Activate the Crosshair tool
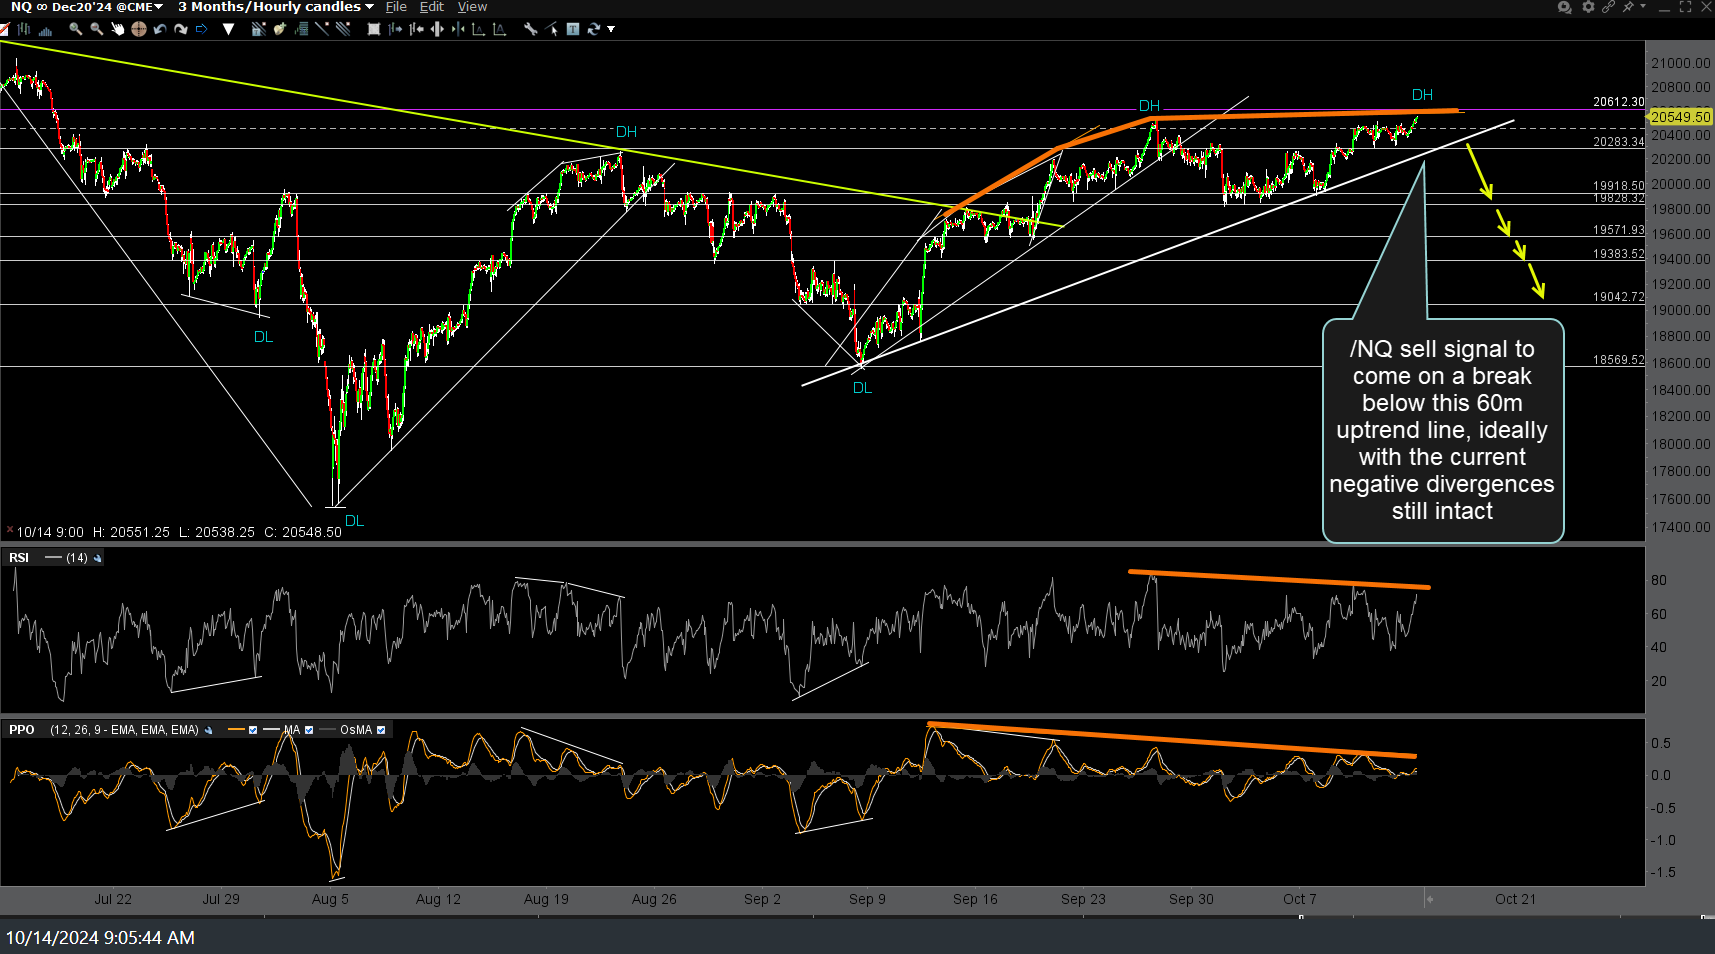The image size is (1715, 954). pyautogui.click(x=138, y=29)
